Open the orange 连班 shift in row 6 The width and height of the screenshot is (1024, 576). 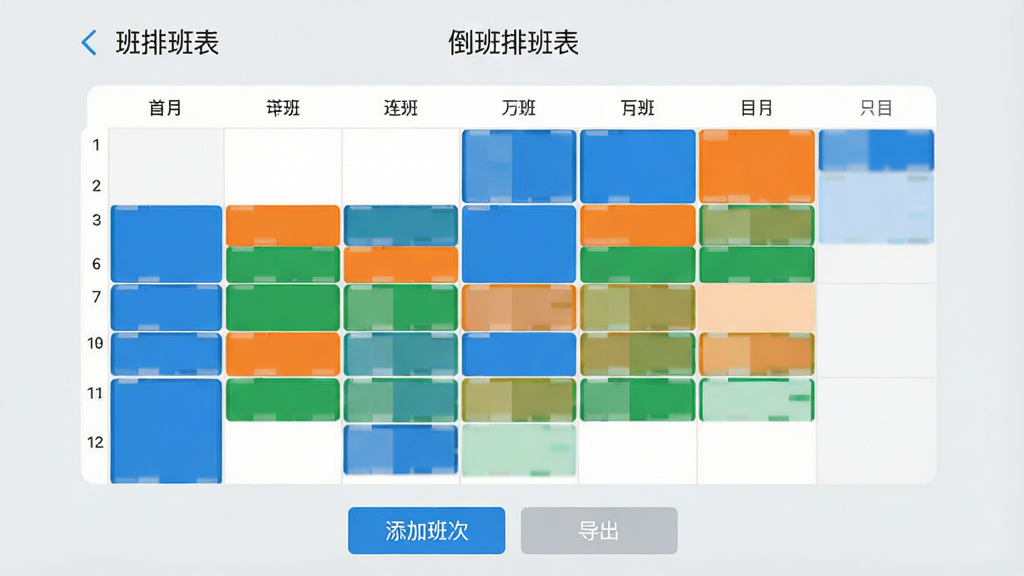click(x=400, y=264)
